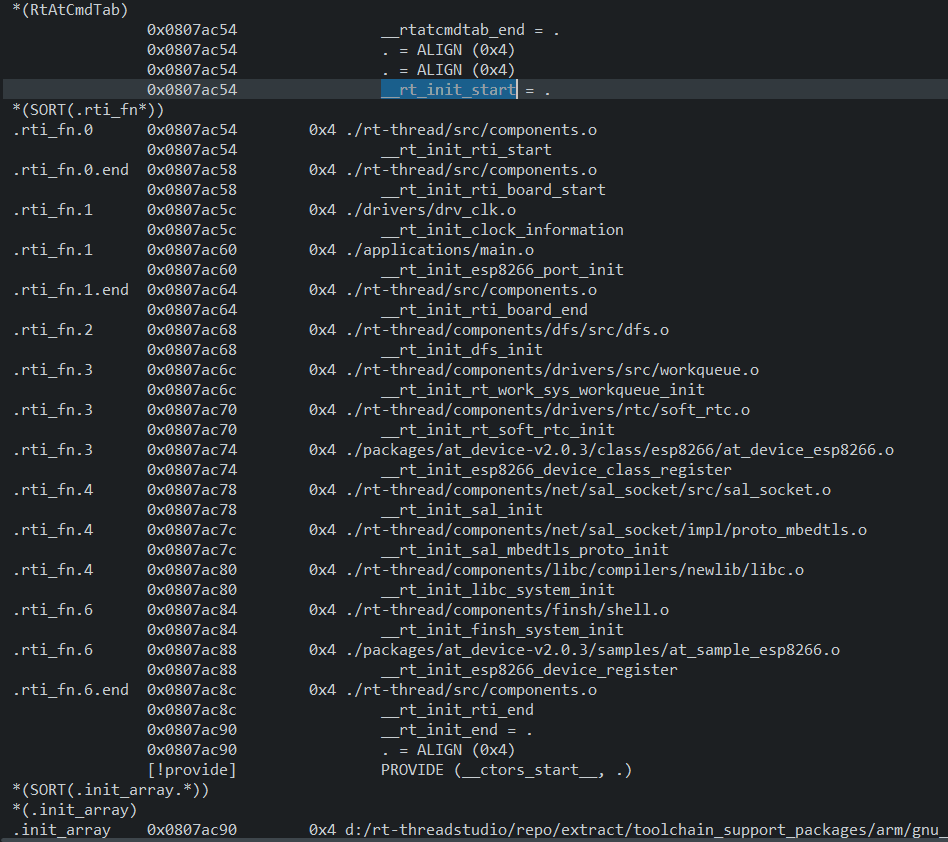
Task: Click the workqueue.o file path
Action: click(552, 369)
